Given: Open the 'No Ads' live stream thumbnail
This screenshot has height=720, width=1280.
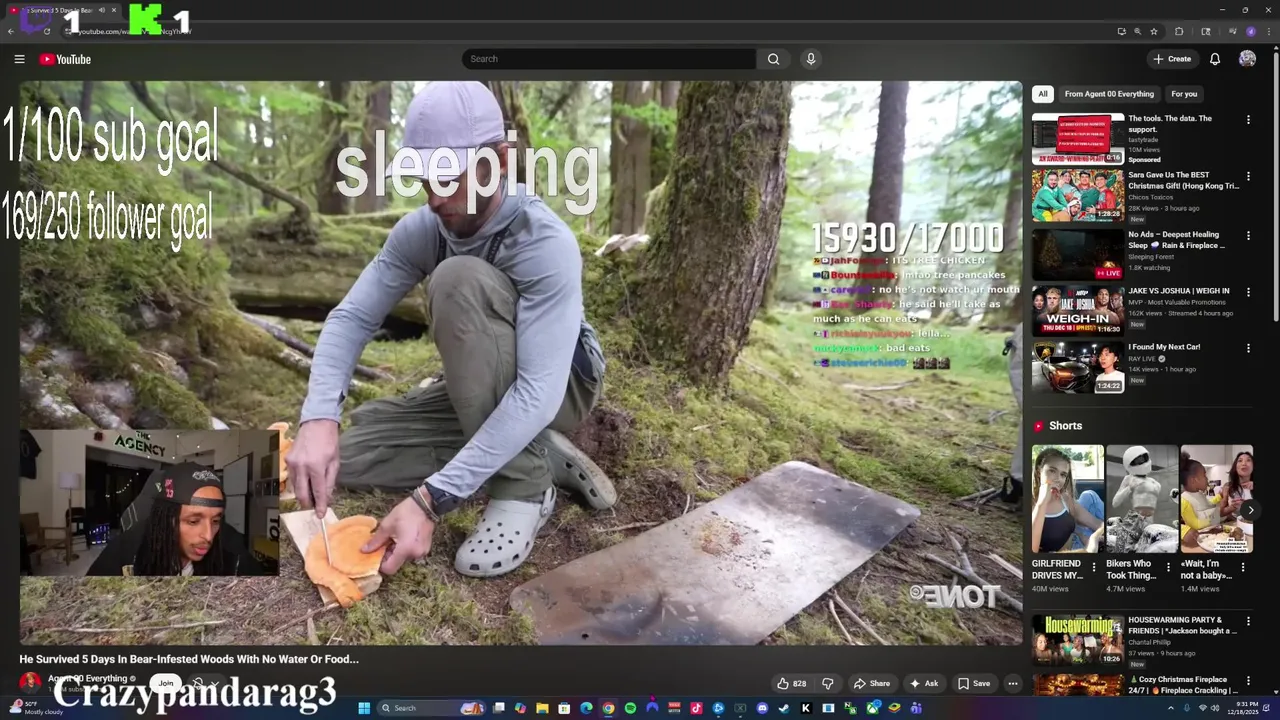Looking at the screenshot, I should click(x=1078, y=254).
